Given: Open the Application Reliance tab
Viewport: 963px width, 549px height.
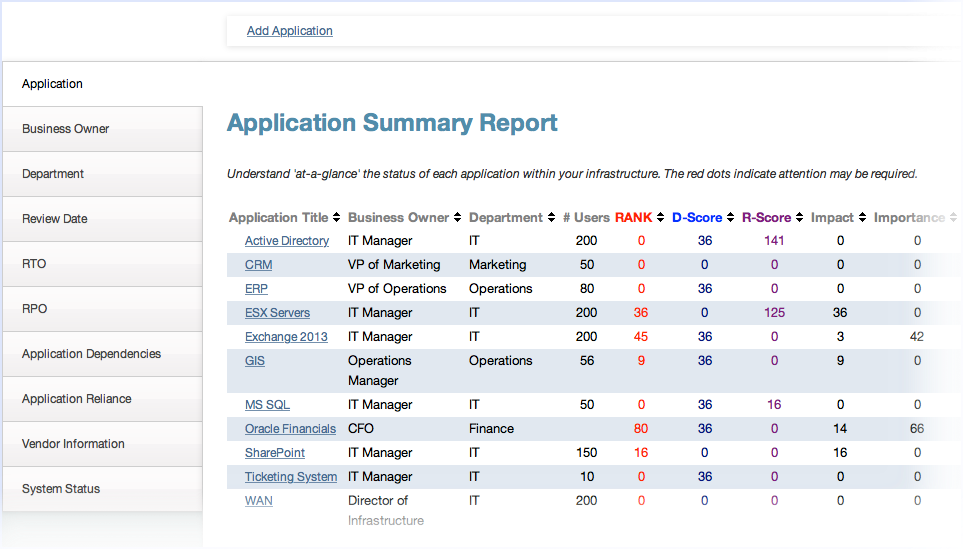Looking at the screenshot, I should [103, 399].
